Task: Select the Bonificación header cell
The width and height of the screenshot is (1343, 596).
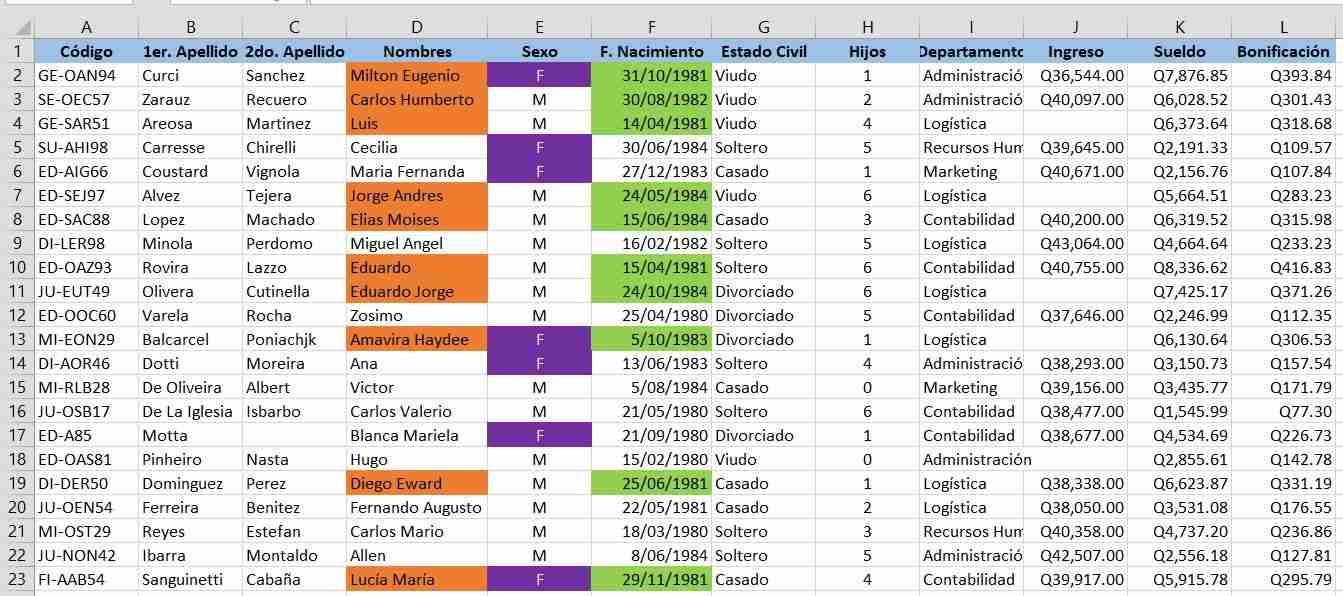Action: [x=1283, y=51]
